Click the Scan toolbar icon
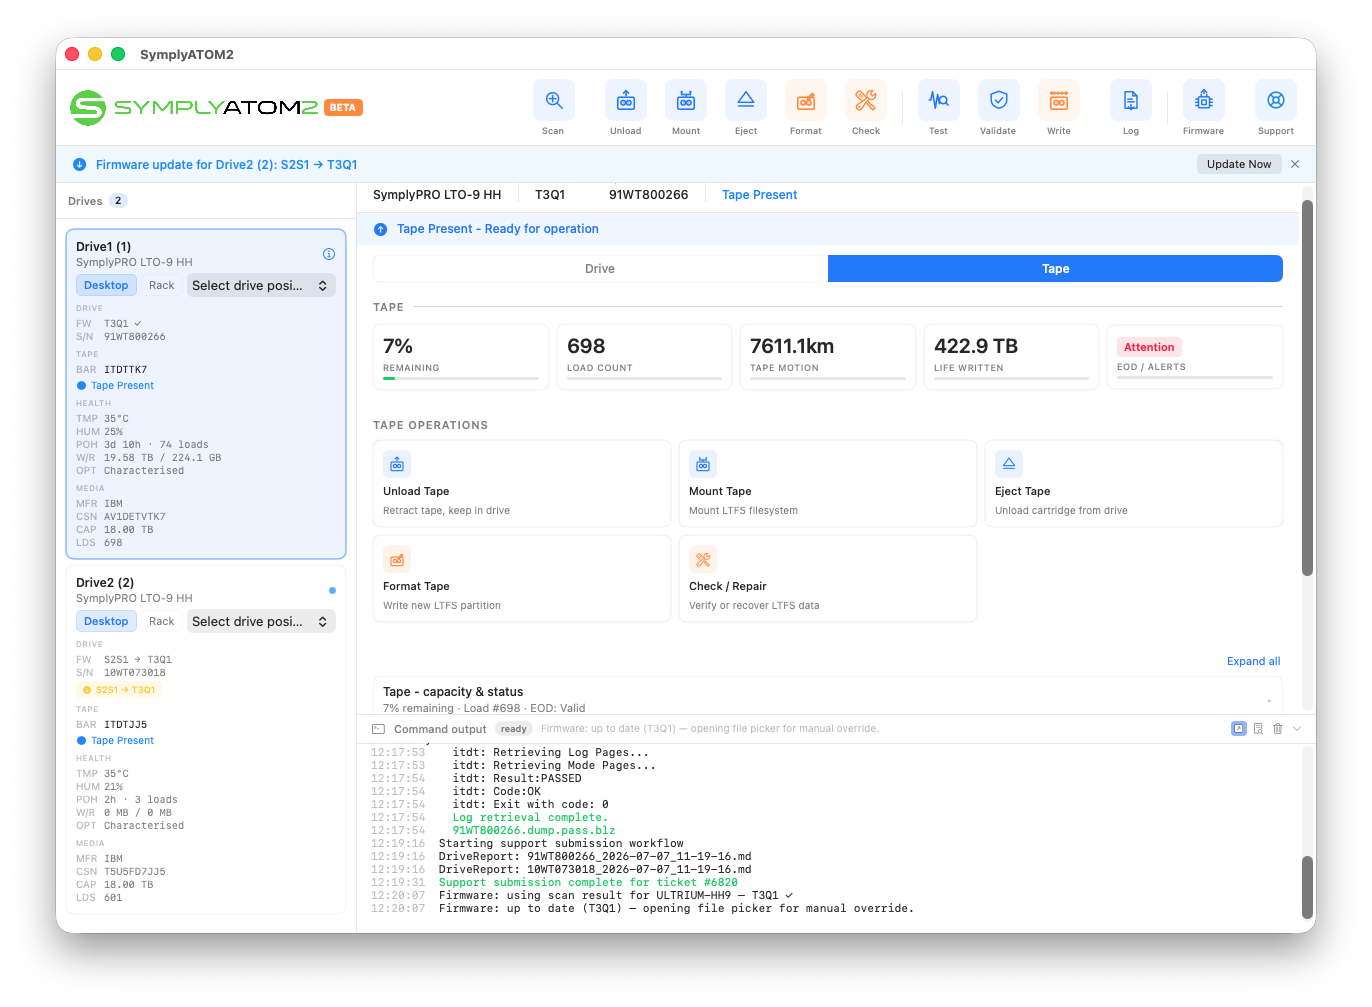This screenshot has height=1007, width=1372. (553, 100)
